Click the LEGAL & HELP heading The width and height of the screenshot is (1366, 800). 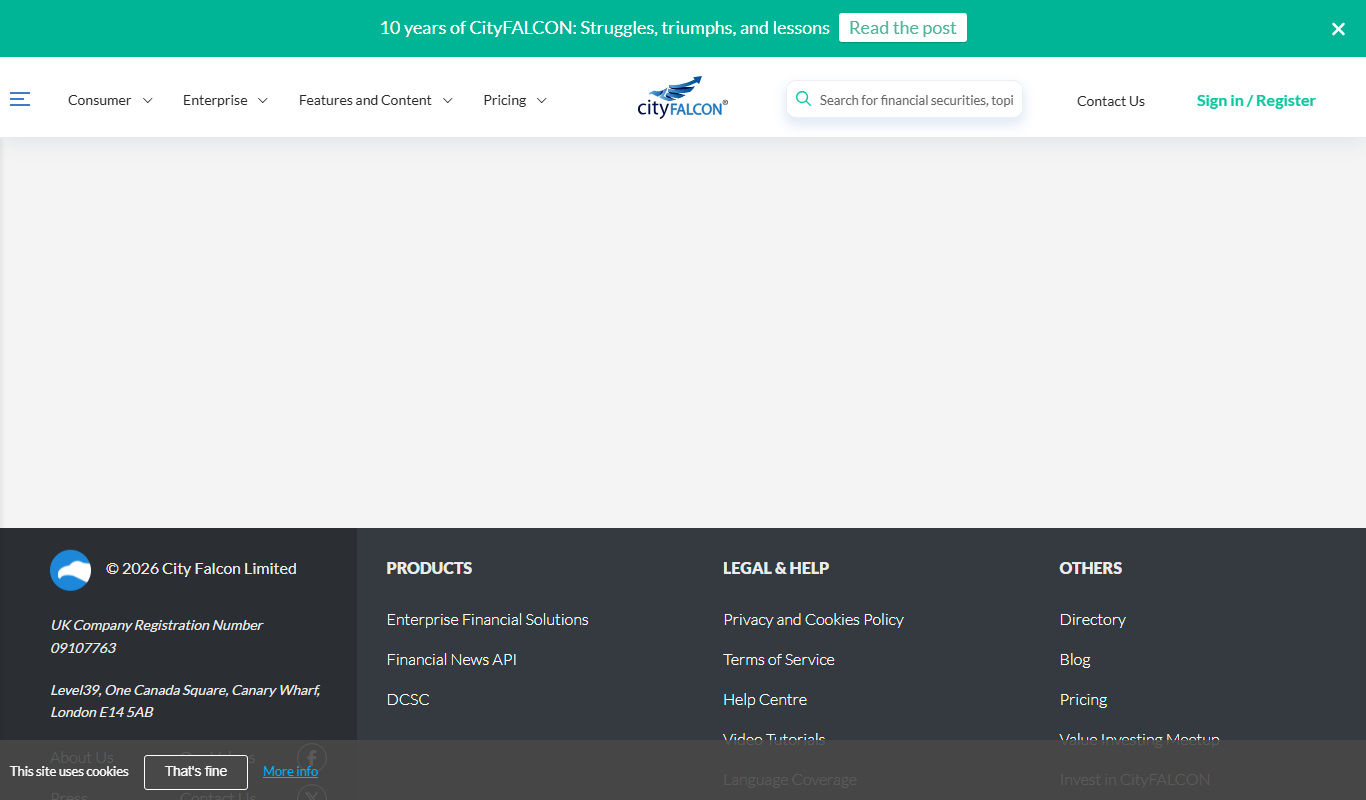[x=776, y=568]
